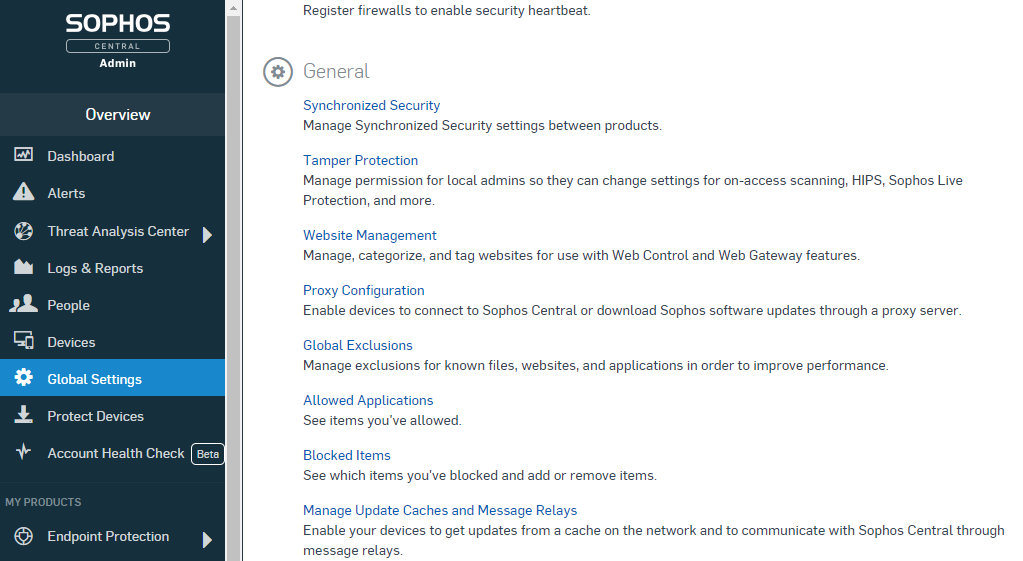Image resolution: width=1023 pixels, height=561 pixels.
Task: Open the Tamper Protection settings link
Action: click(x=360, y=160)
